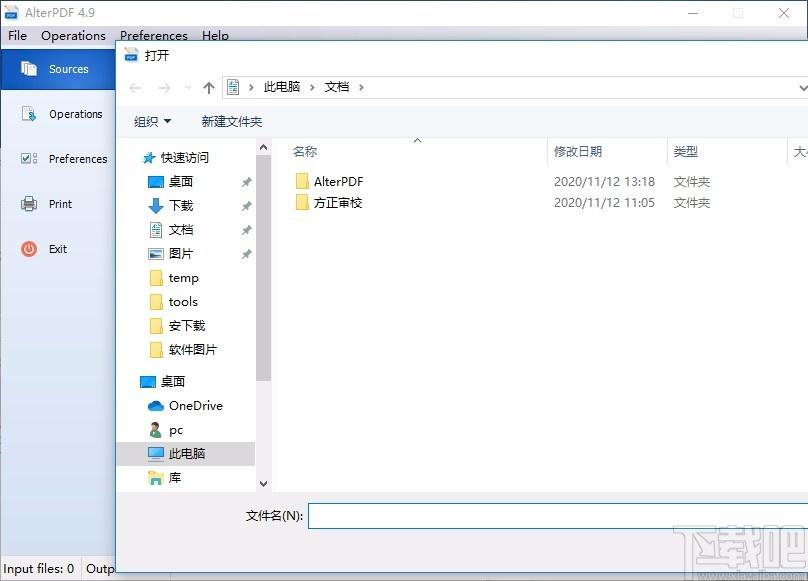Click the Print printer icon
The height and width of the screenshot is (581, 808).
29,204
